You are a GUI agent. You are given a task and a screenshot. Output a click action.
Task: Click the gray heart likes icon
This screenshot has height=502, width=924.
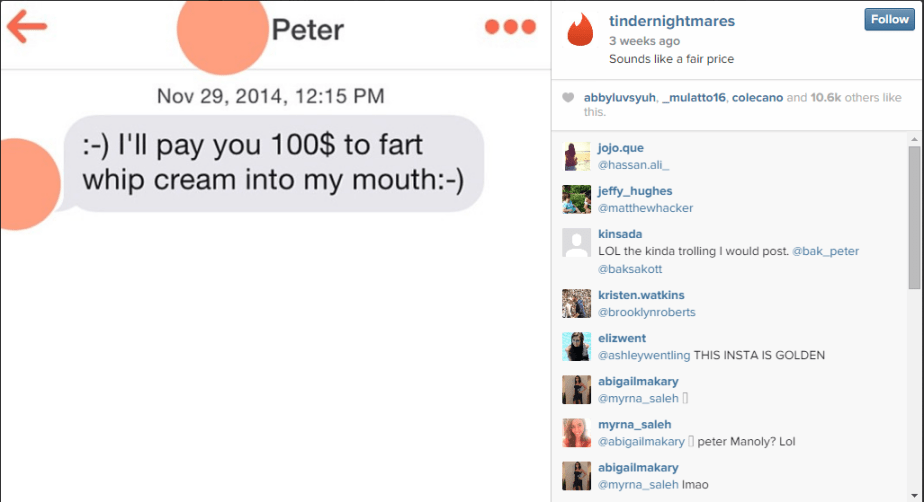[x=568, y=97]
